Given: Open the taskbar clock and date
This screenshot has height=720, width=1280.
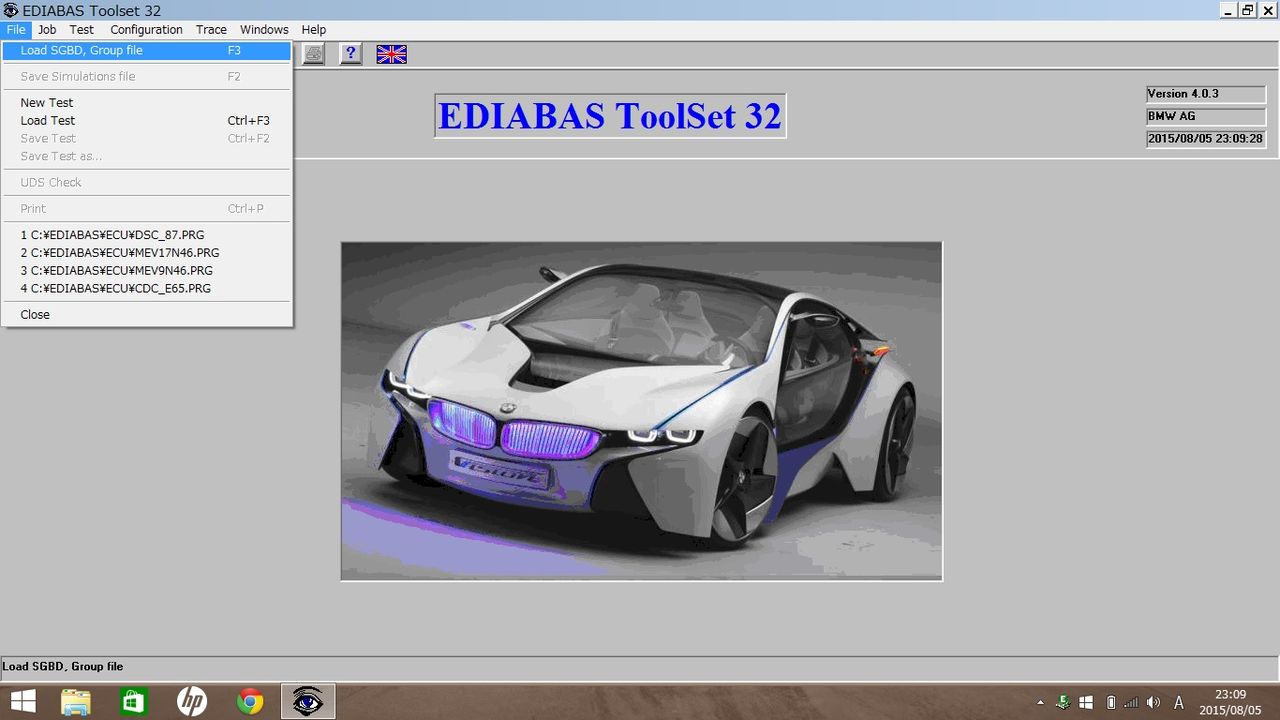Looking at the screenshot, I should click(x=1230, y=702).
